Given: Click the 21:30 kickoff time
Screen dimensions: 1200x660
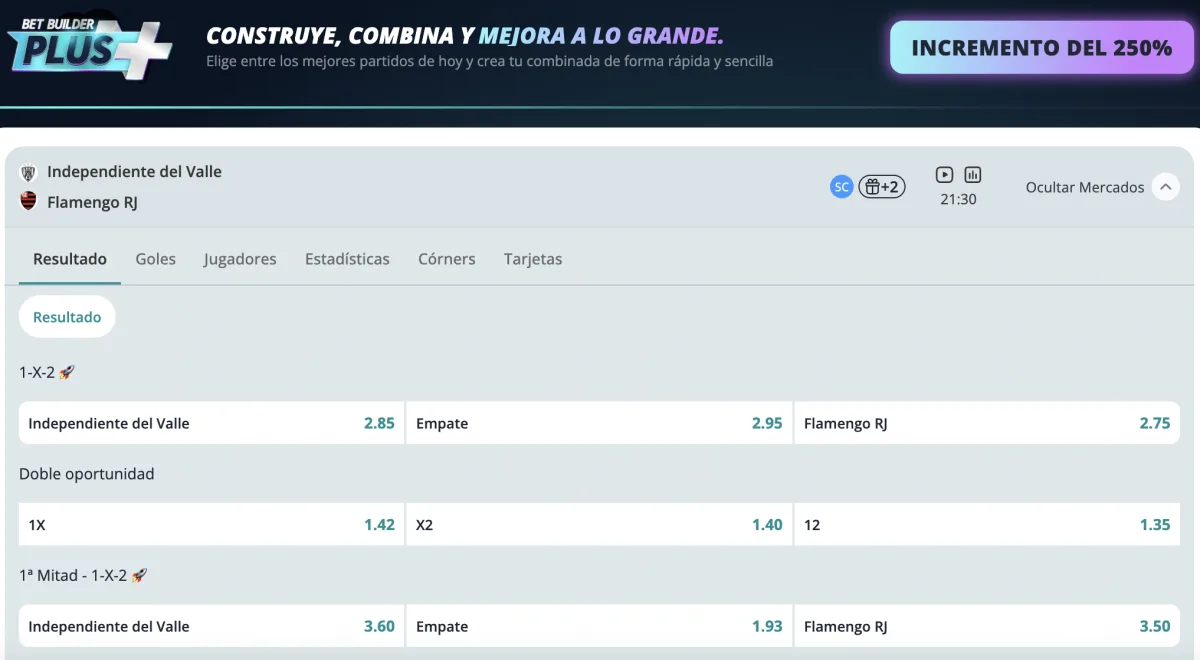Looking at the screenshot, I should pos(958,199).
